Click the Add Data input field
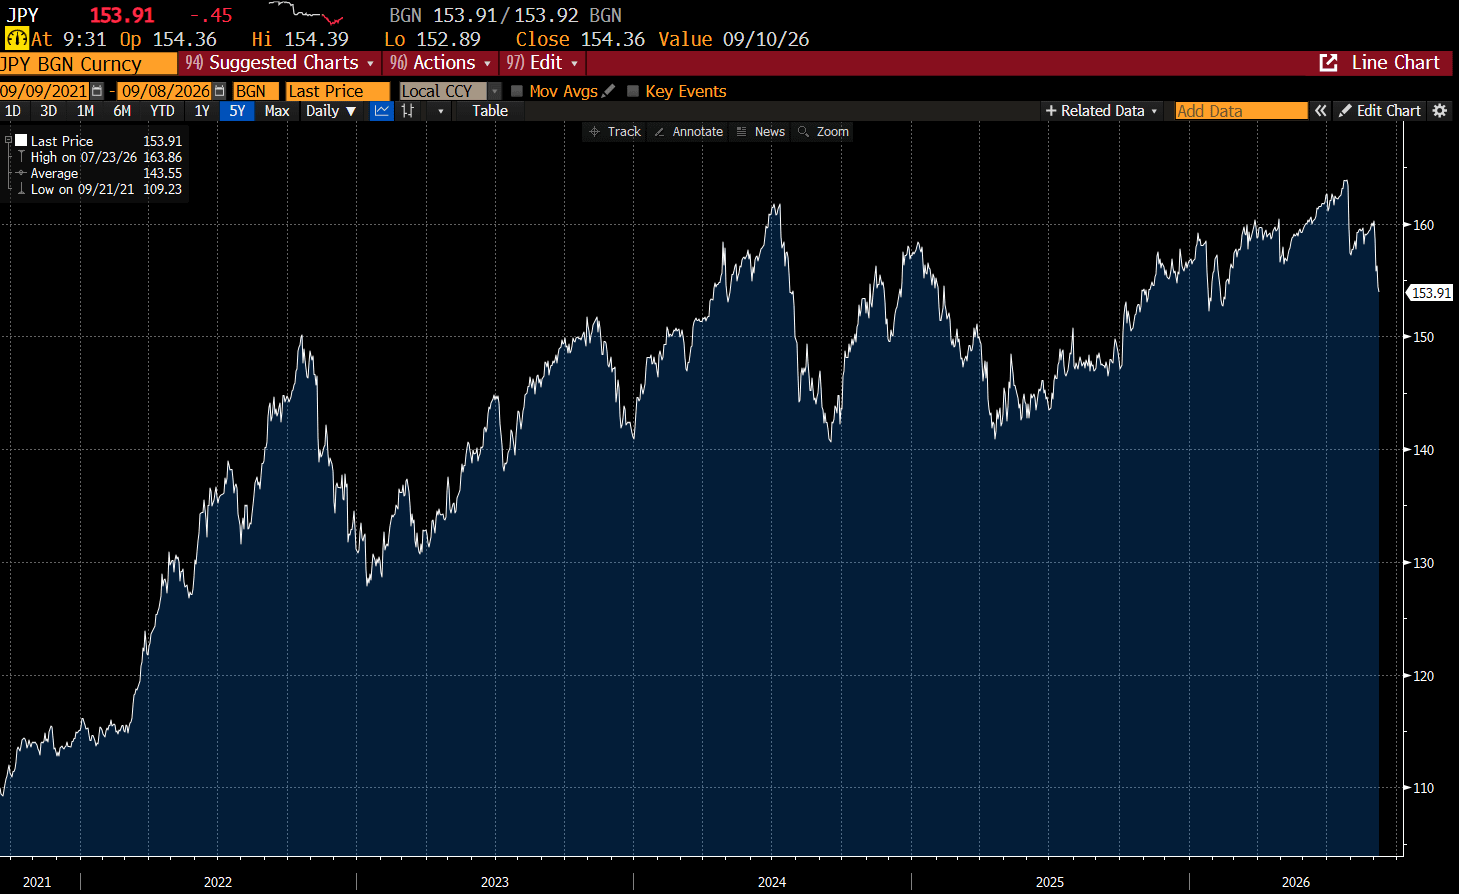 1241,111
